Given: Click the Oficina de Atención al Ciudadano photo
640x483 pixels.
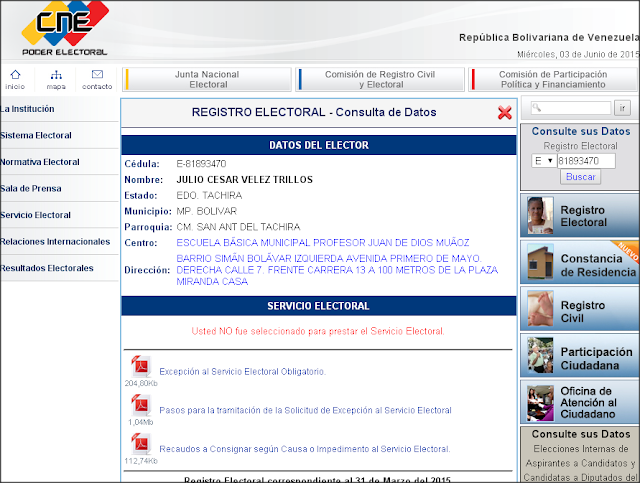Looking at the screenshot, I should [540, 403].
